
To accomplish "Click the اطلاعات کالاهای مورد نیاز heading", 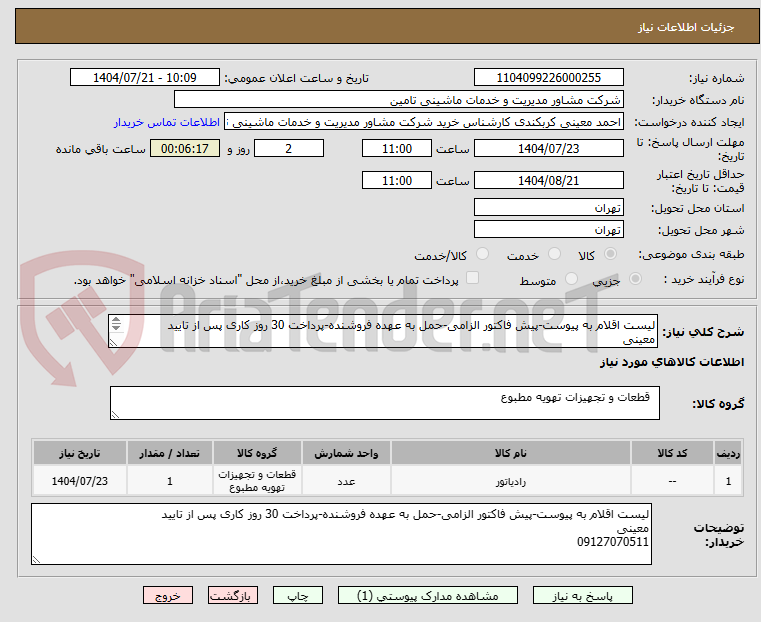I will tap(672, 362).
